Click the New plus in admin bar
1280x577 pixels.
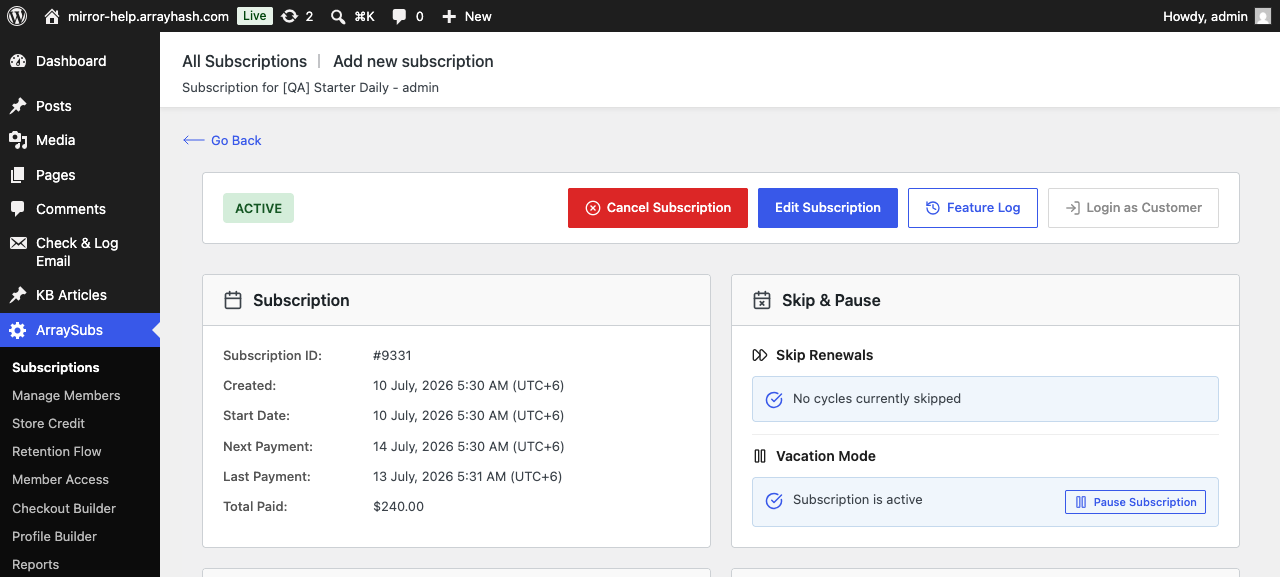[467, 16]
